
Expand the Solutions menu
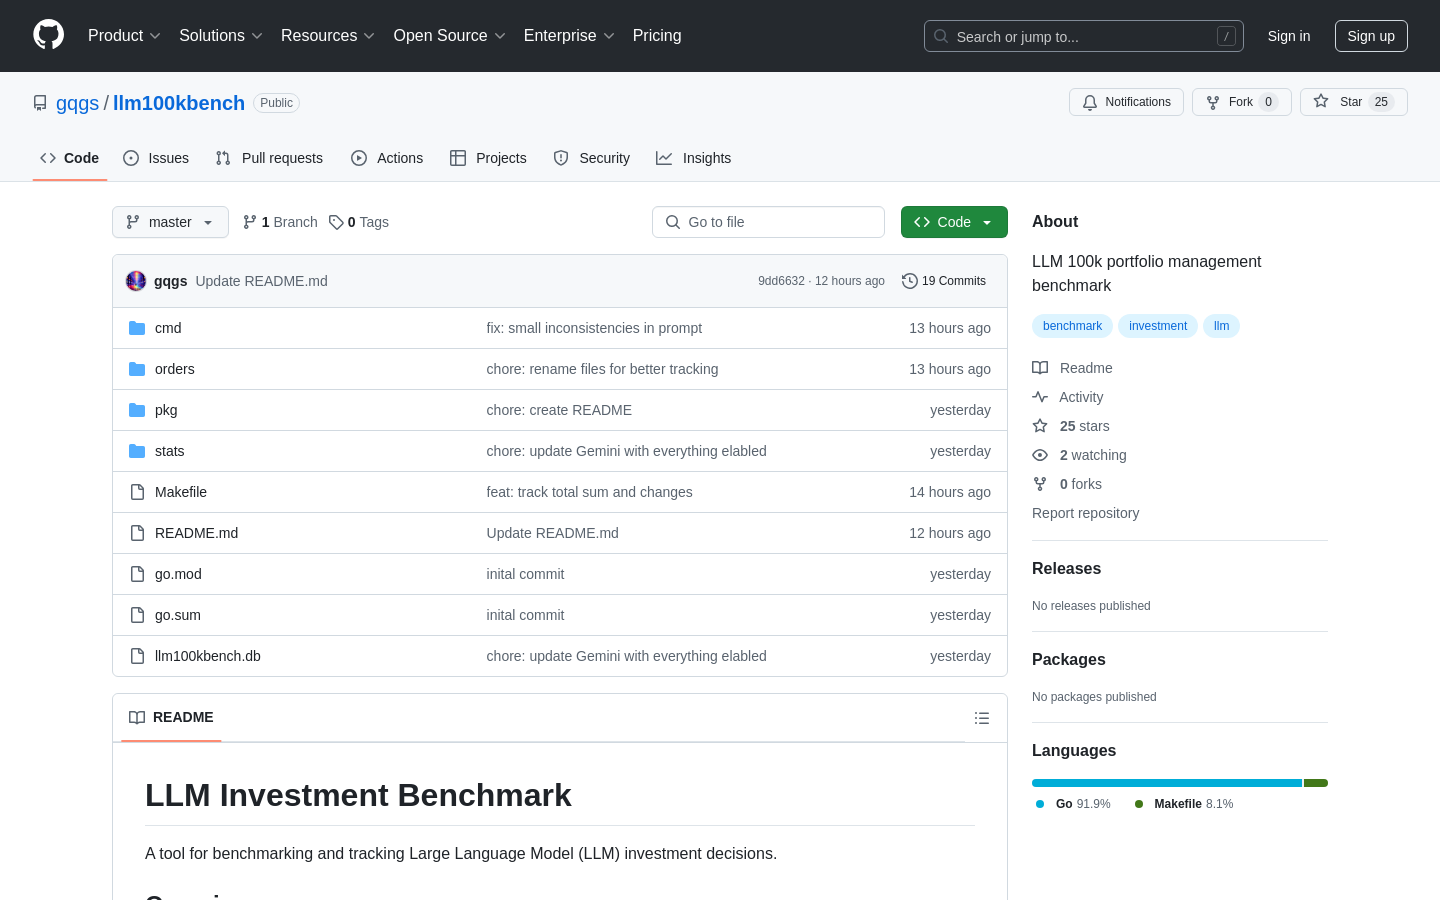(221, 36)
